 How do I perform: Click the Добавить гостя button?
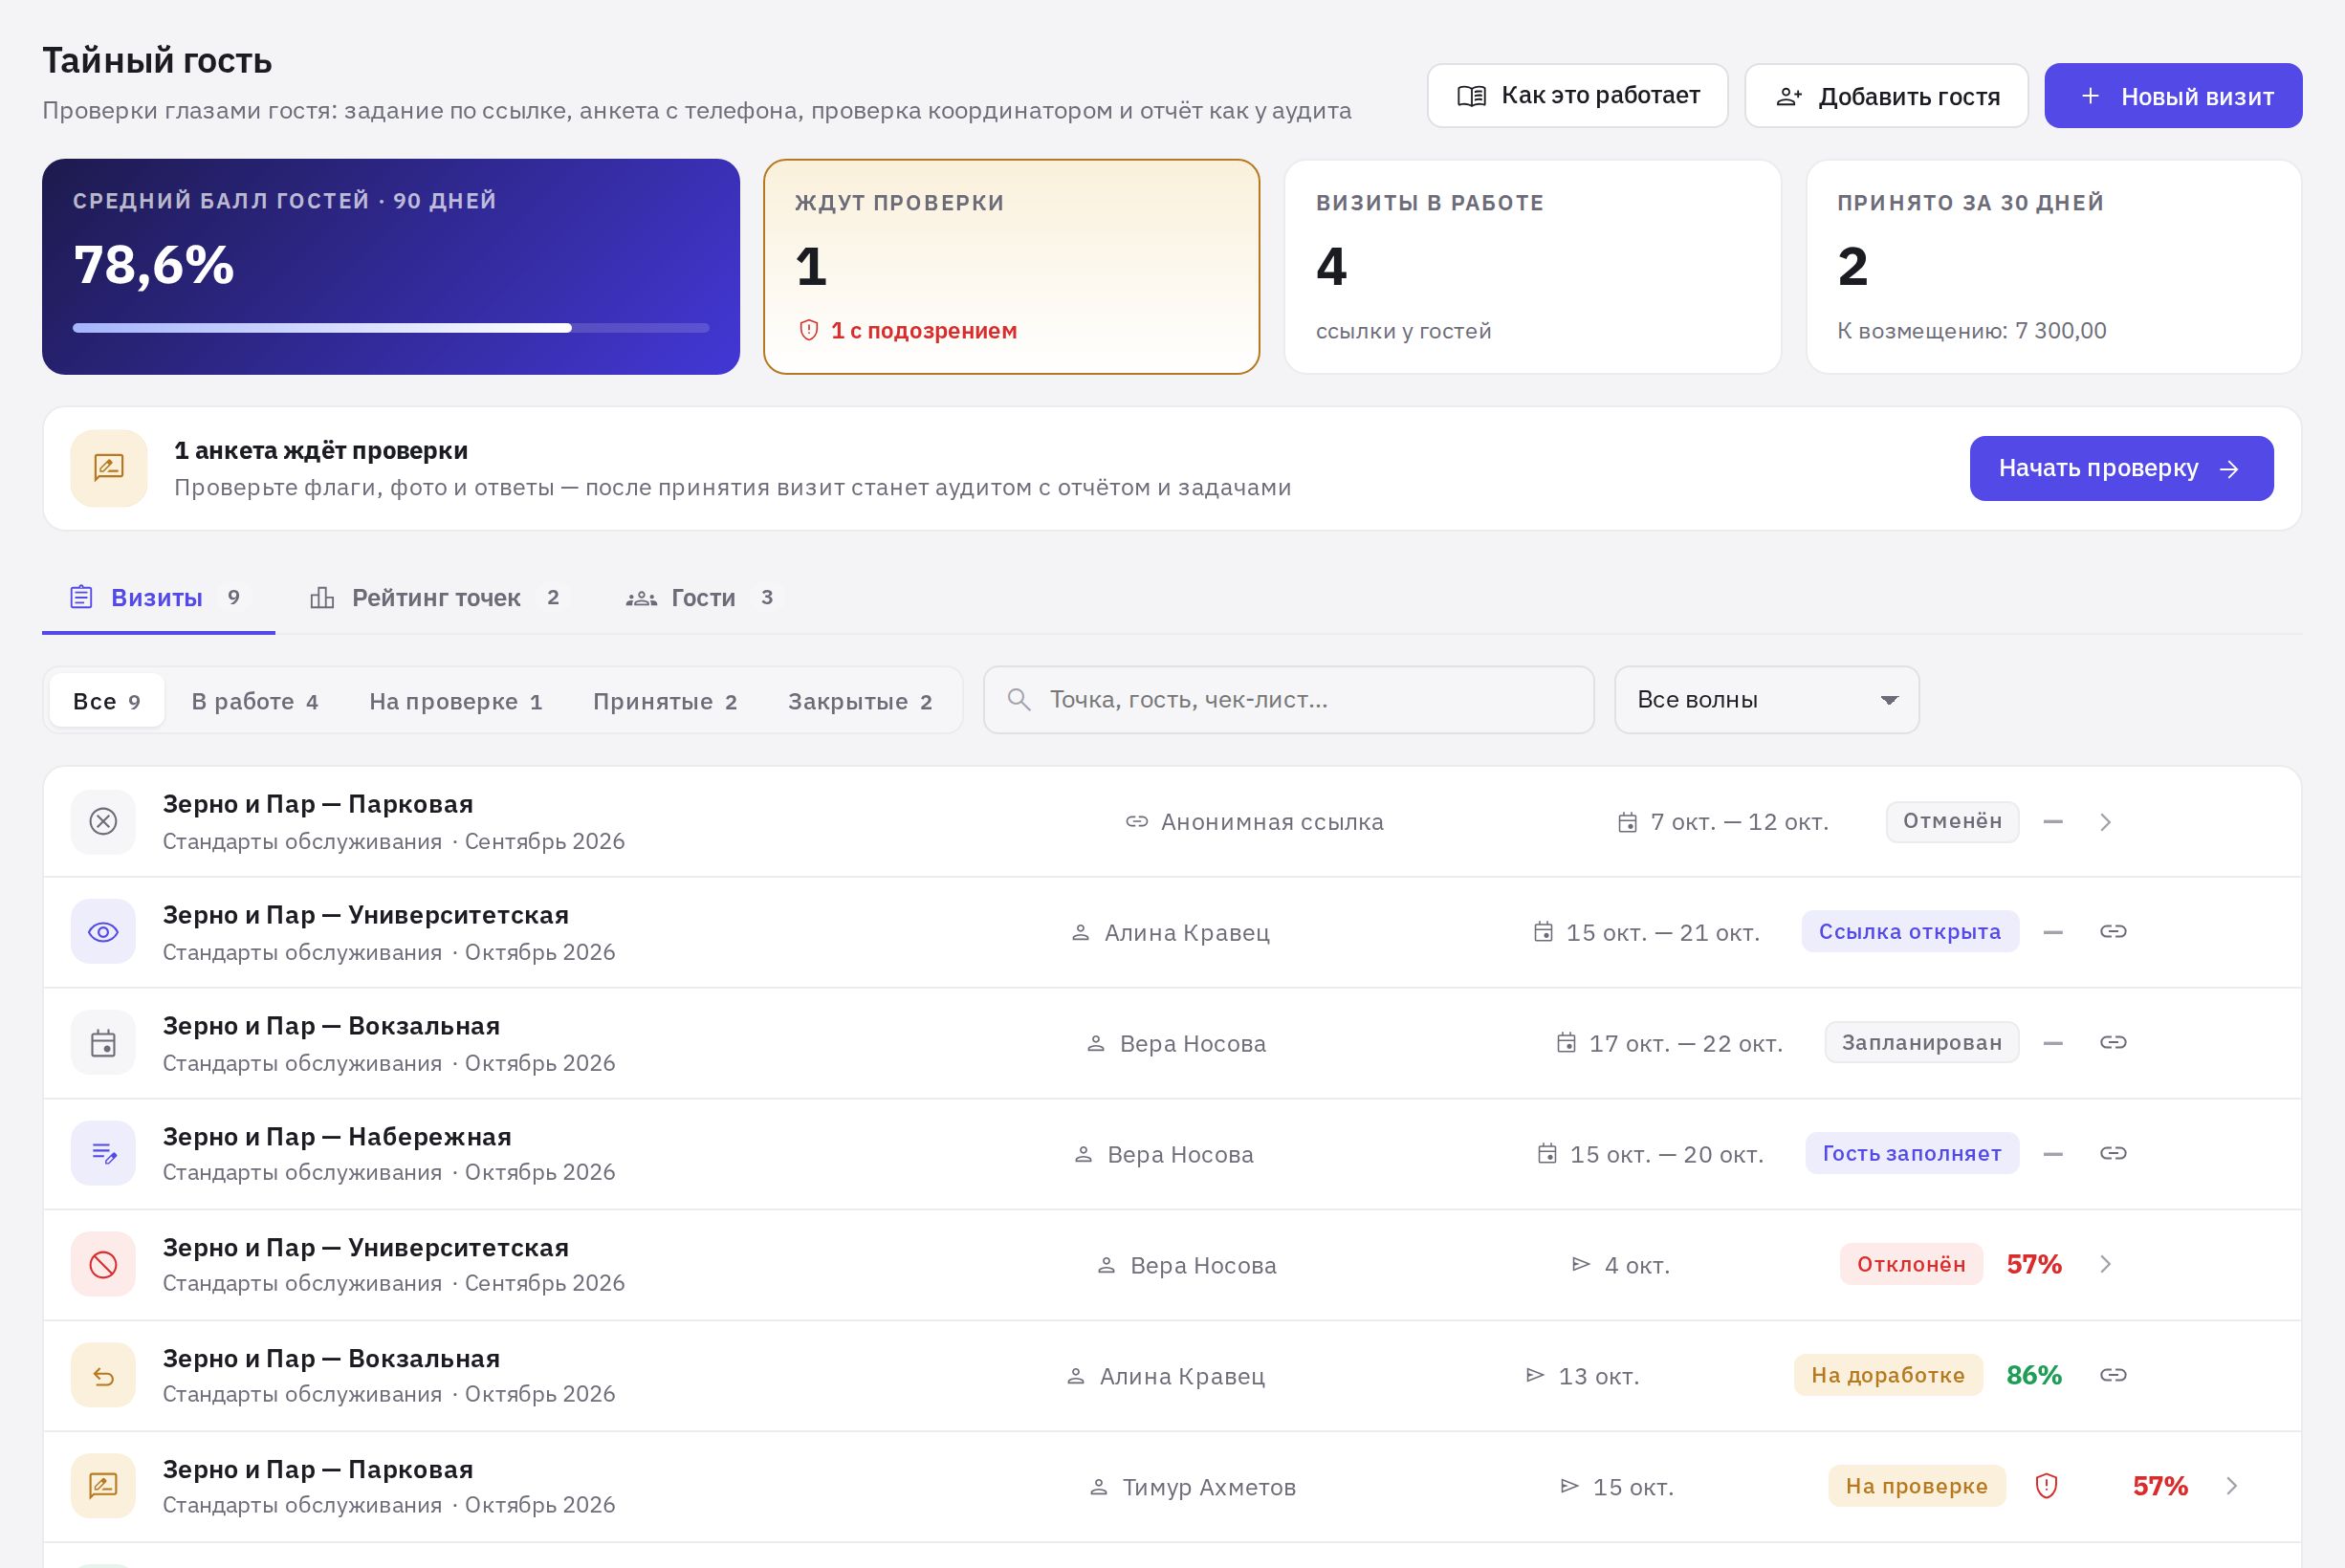[x=1886, y=96]
